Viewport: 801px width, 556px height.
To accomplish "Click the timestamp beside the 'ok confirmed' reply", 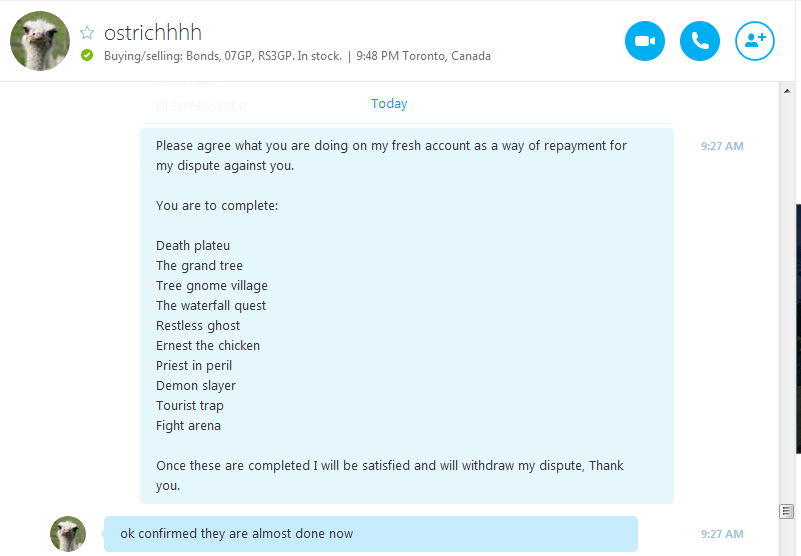I will click(x=722, y=534).
